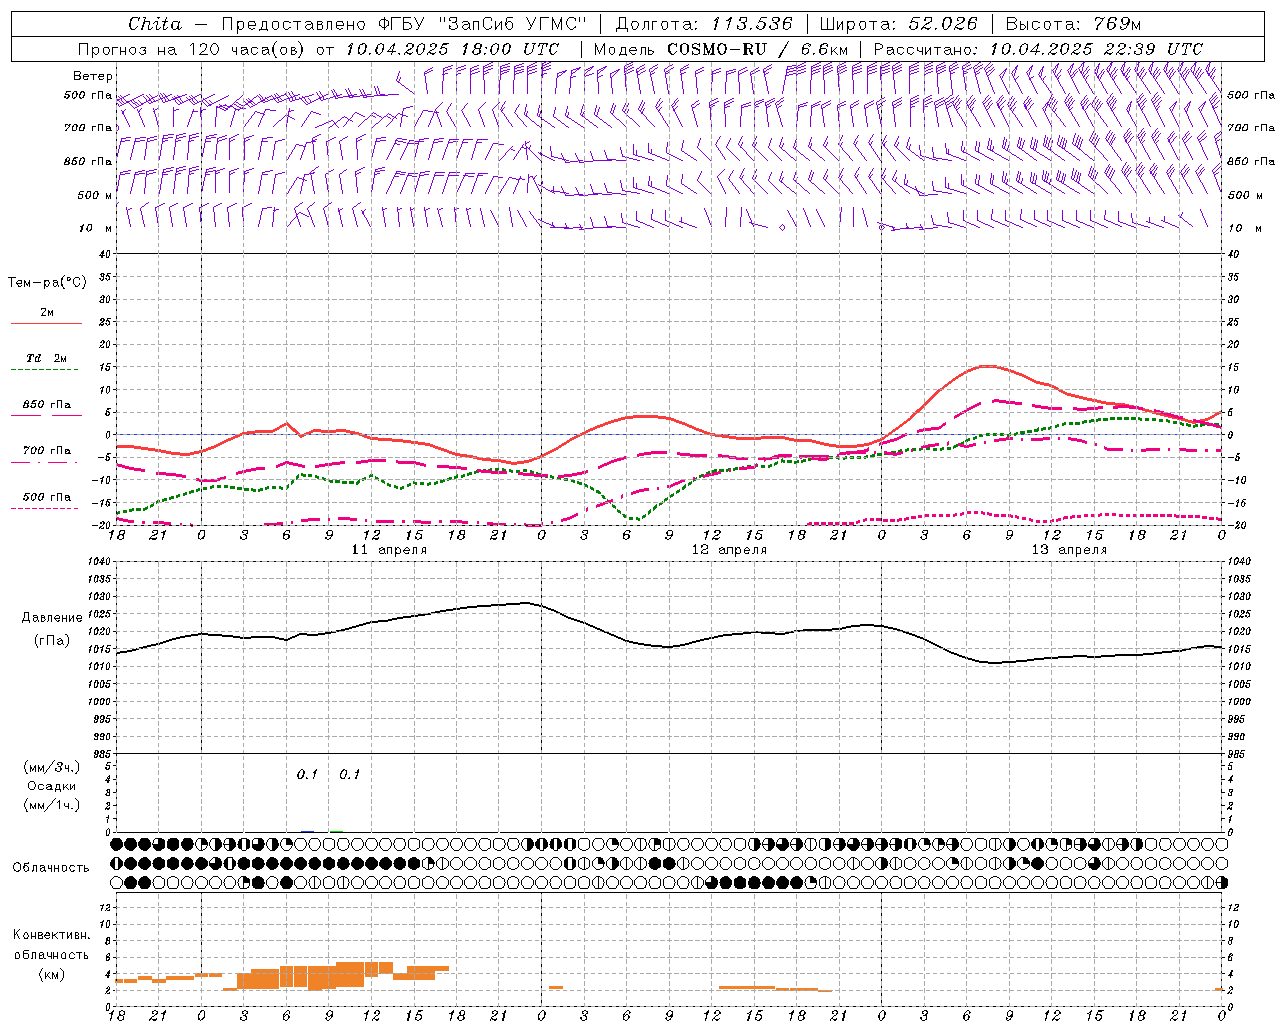This screenshot has width=1280, height=1024.
Task: Click the Модель COSMO-RU / 6.6км label
Action: click(x=721, y=49)
